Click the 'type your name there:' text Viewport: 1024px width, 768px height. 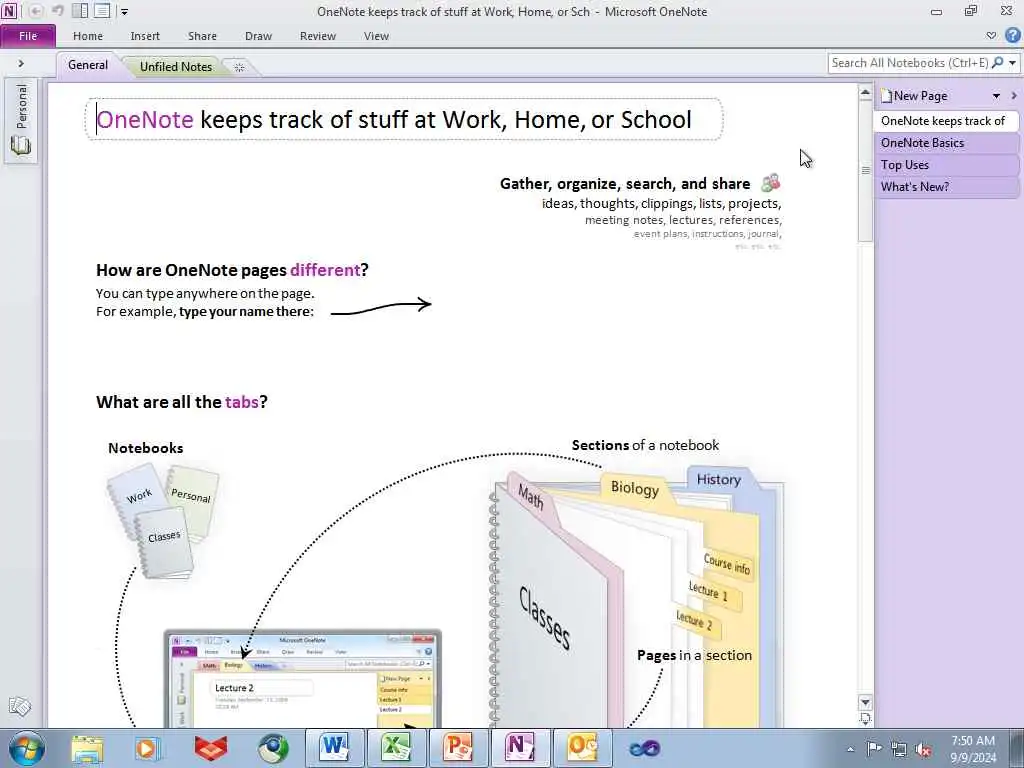tap(246, 312)
